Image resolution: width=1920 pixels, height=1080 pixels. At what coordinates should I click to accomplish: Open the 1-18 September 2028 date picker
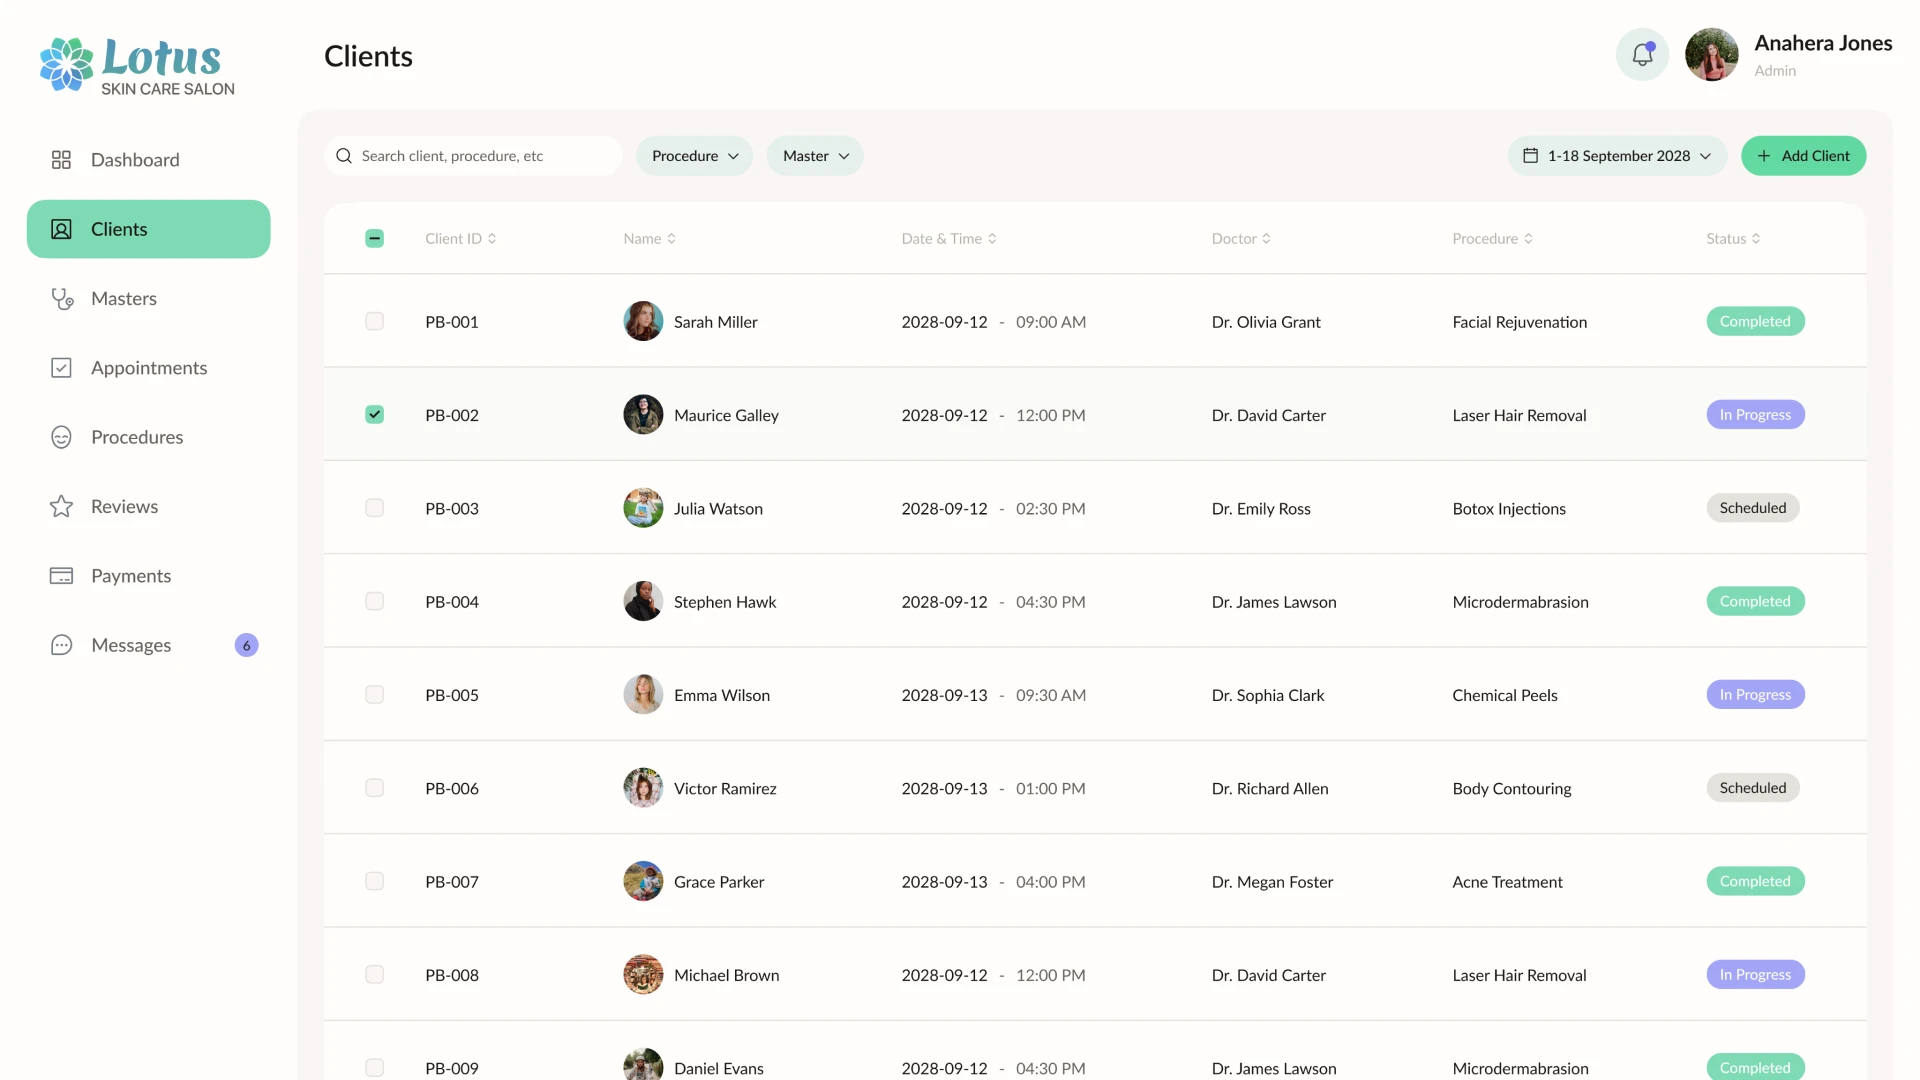(x=1617, y=156)
